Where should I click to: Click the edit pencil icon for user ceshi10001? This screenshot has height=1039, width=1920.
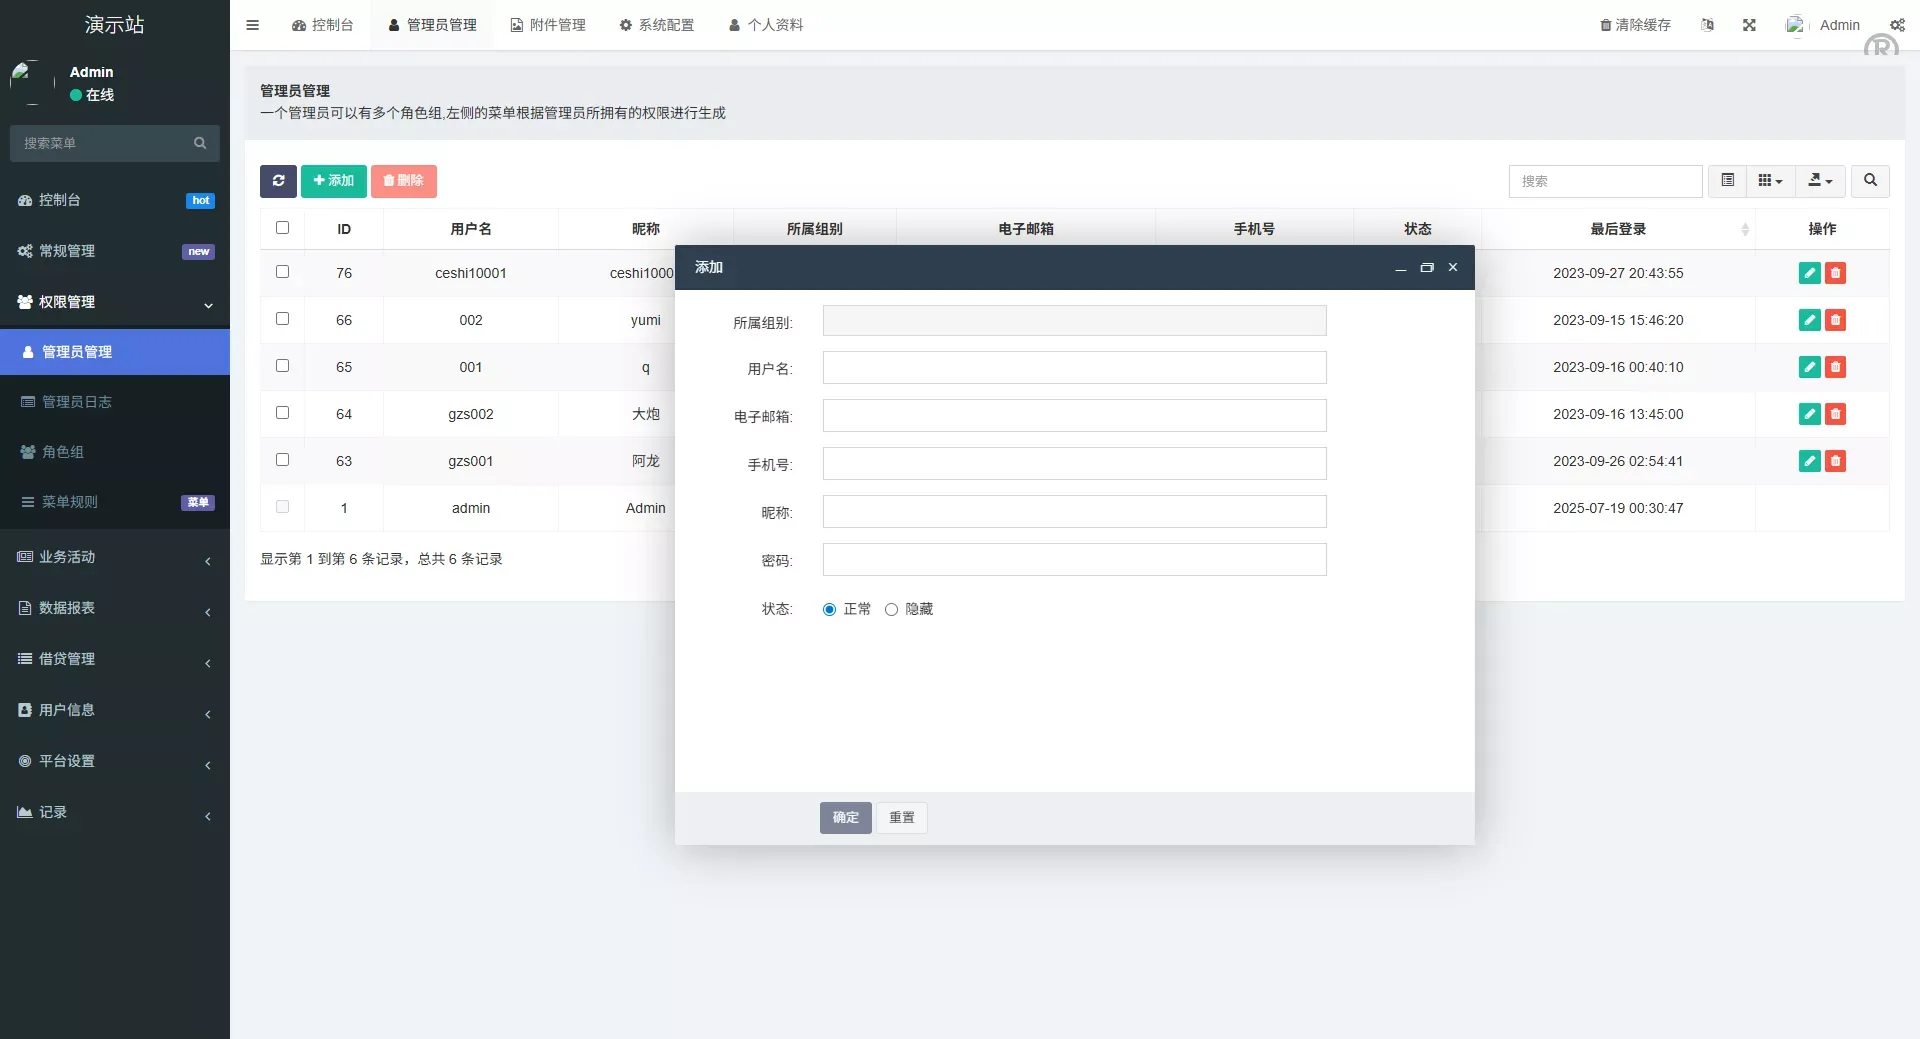[x=1809, y=272]
